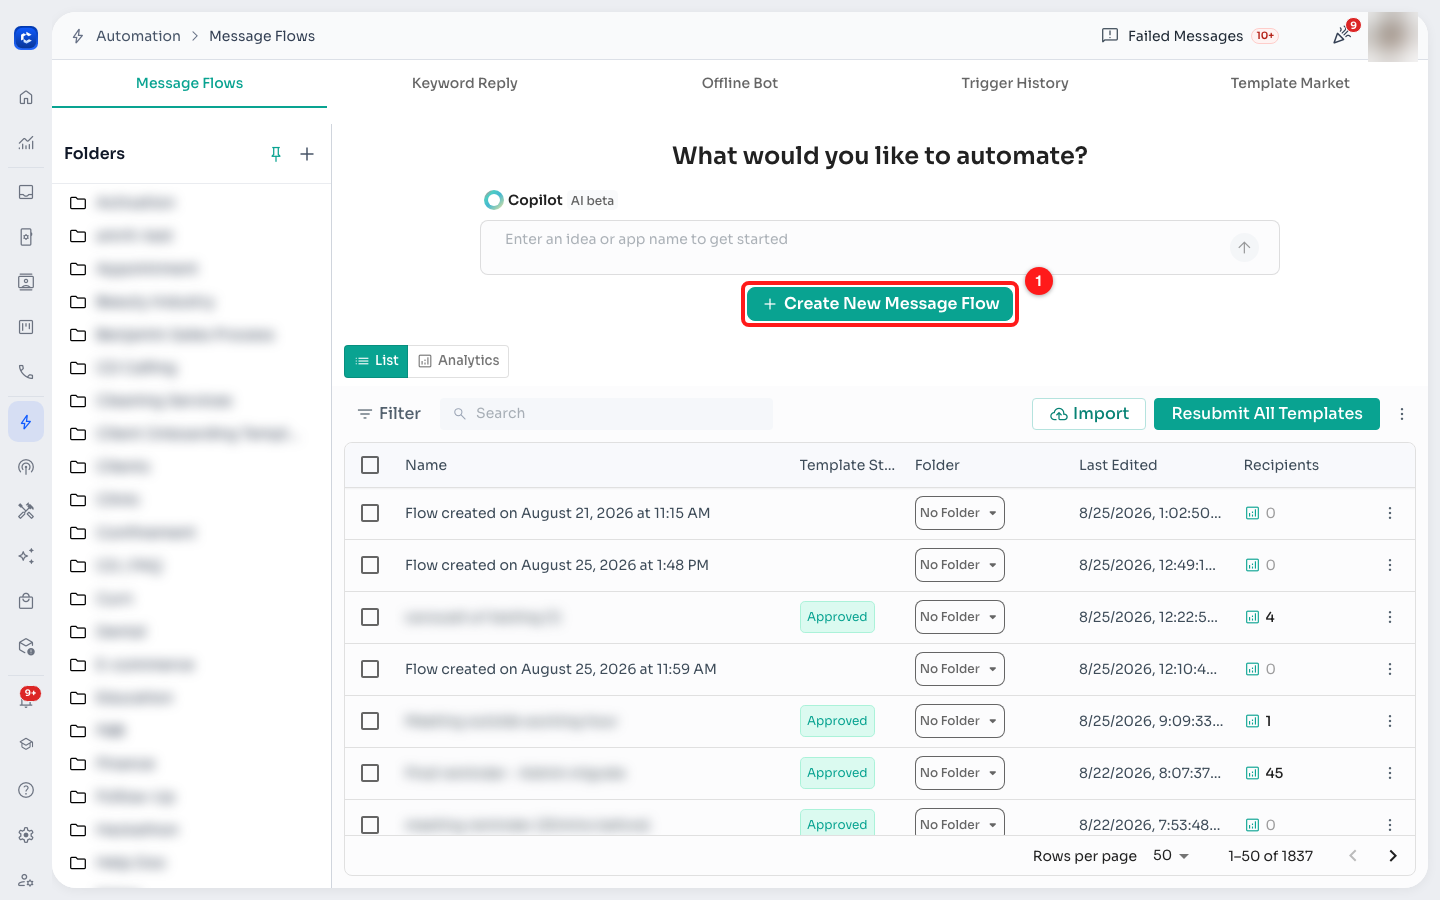This screenshot has height=900, width=1440.
Task: Check the flow created August 25 at 1:48 PM
Action: point(370,565)
